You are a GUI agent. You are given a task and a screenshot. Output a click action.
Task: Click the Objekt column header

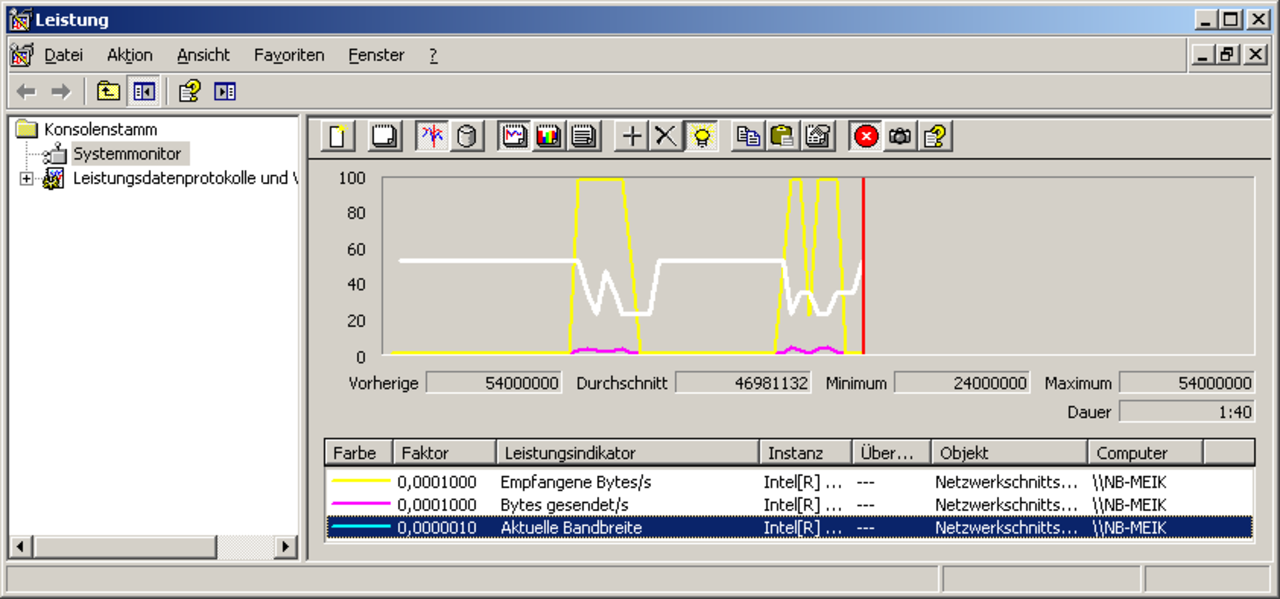coord(1008,453)
